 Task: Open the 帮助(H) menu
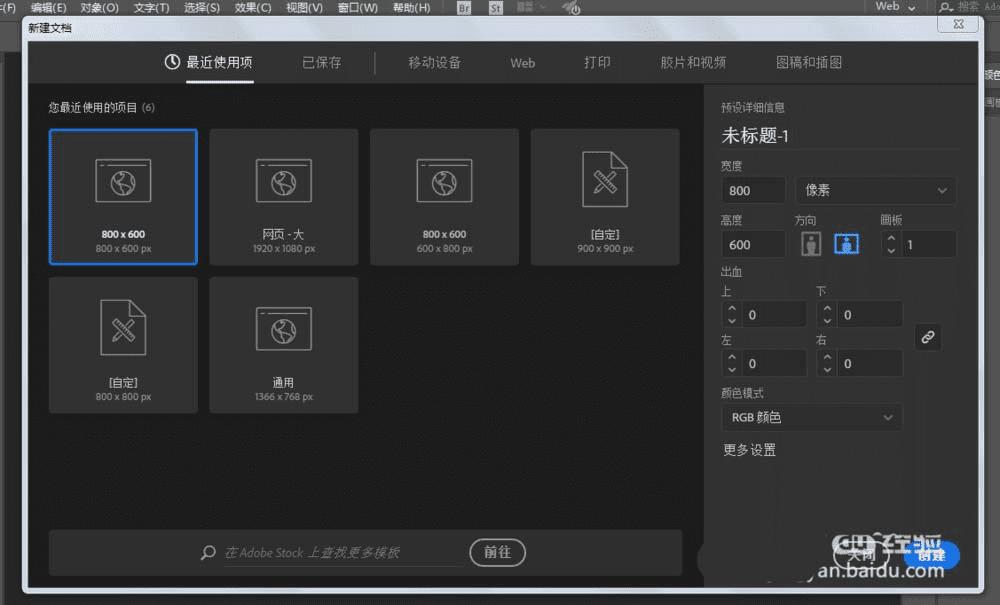coord(411,8)
